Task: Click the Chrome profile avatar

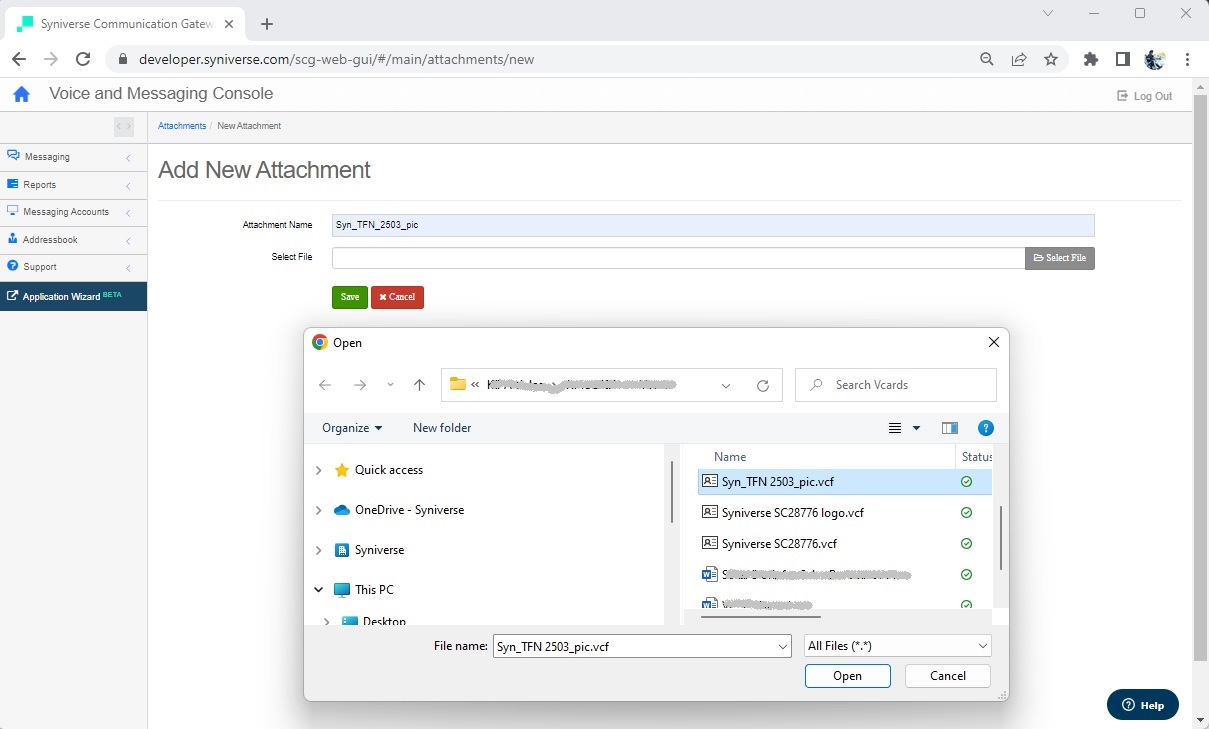Action: 1155,59
